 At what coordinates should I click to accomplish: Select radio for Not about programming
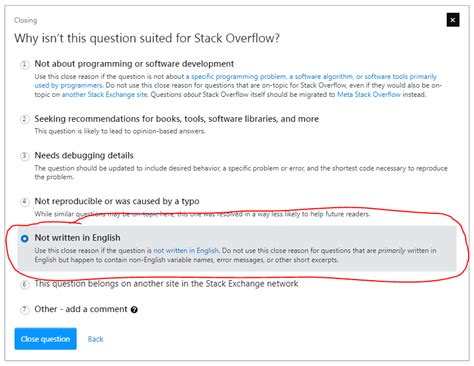pos(24,64)
